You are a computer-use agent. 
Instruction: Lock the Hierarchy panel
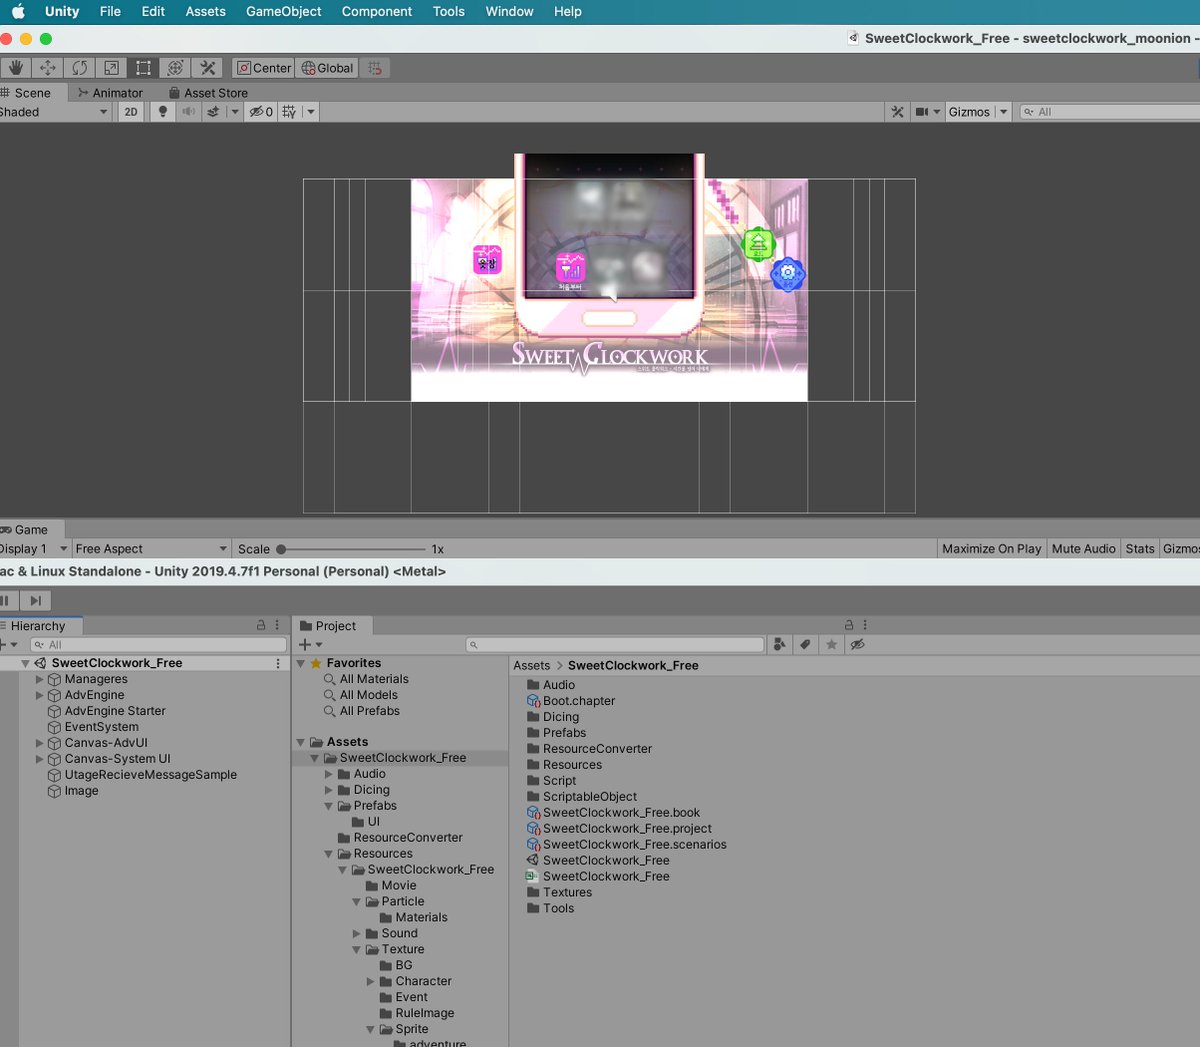pos(261,625)
